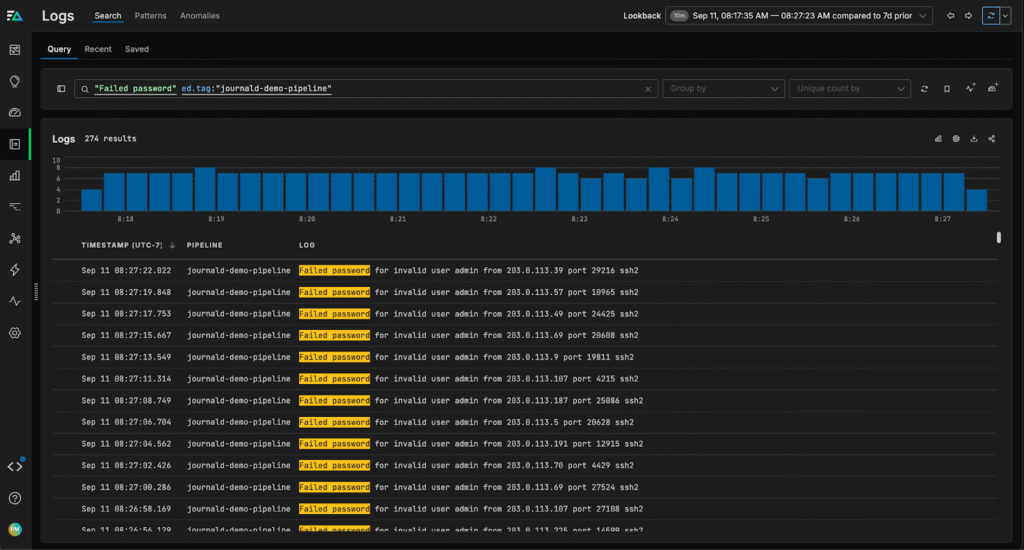Clear the search query with the X button

pyautogui.click(x=647, y=89)
